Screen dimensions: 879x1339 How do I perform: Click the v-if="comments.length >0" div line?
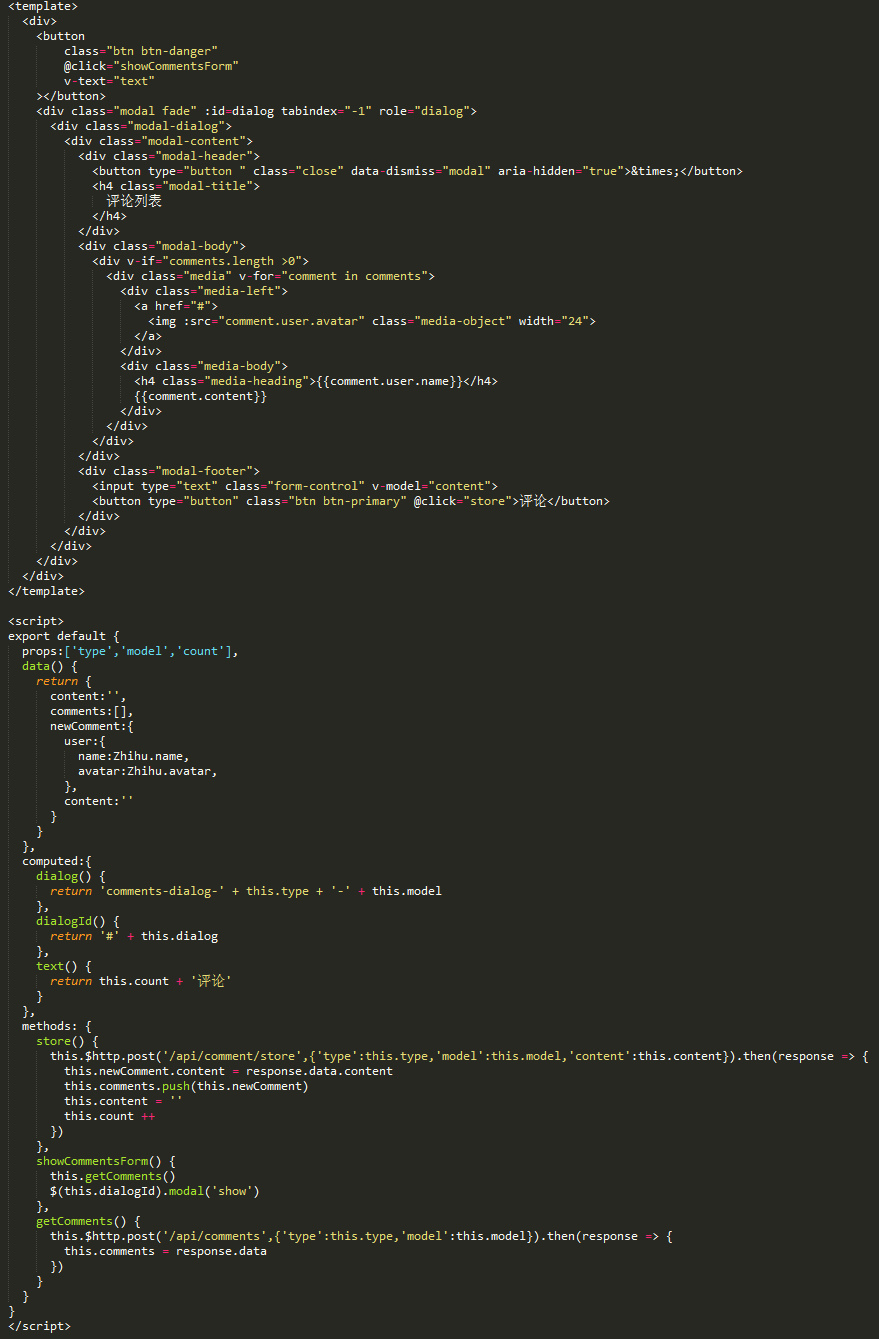pos(200,261)
